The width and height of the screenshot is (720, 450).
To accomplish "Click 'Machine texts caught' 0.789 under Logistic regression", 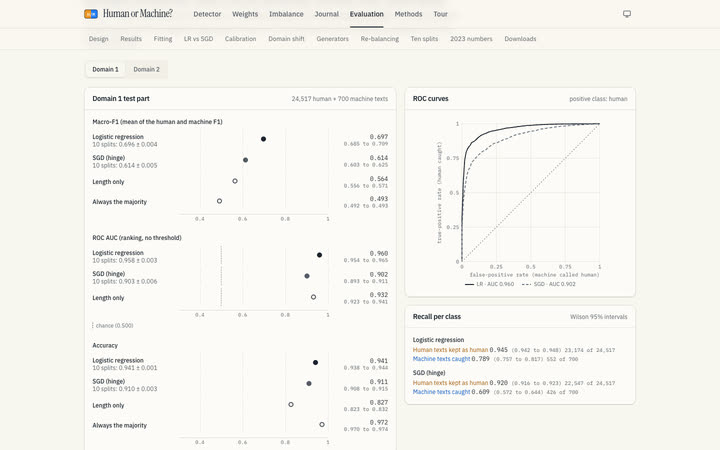I will pos(495,359).
